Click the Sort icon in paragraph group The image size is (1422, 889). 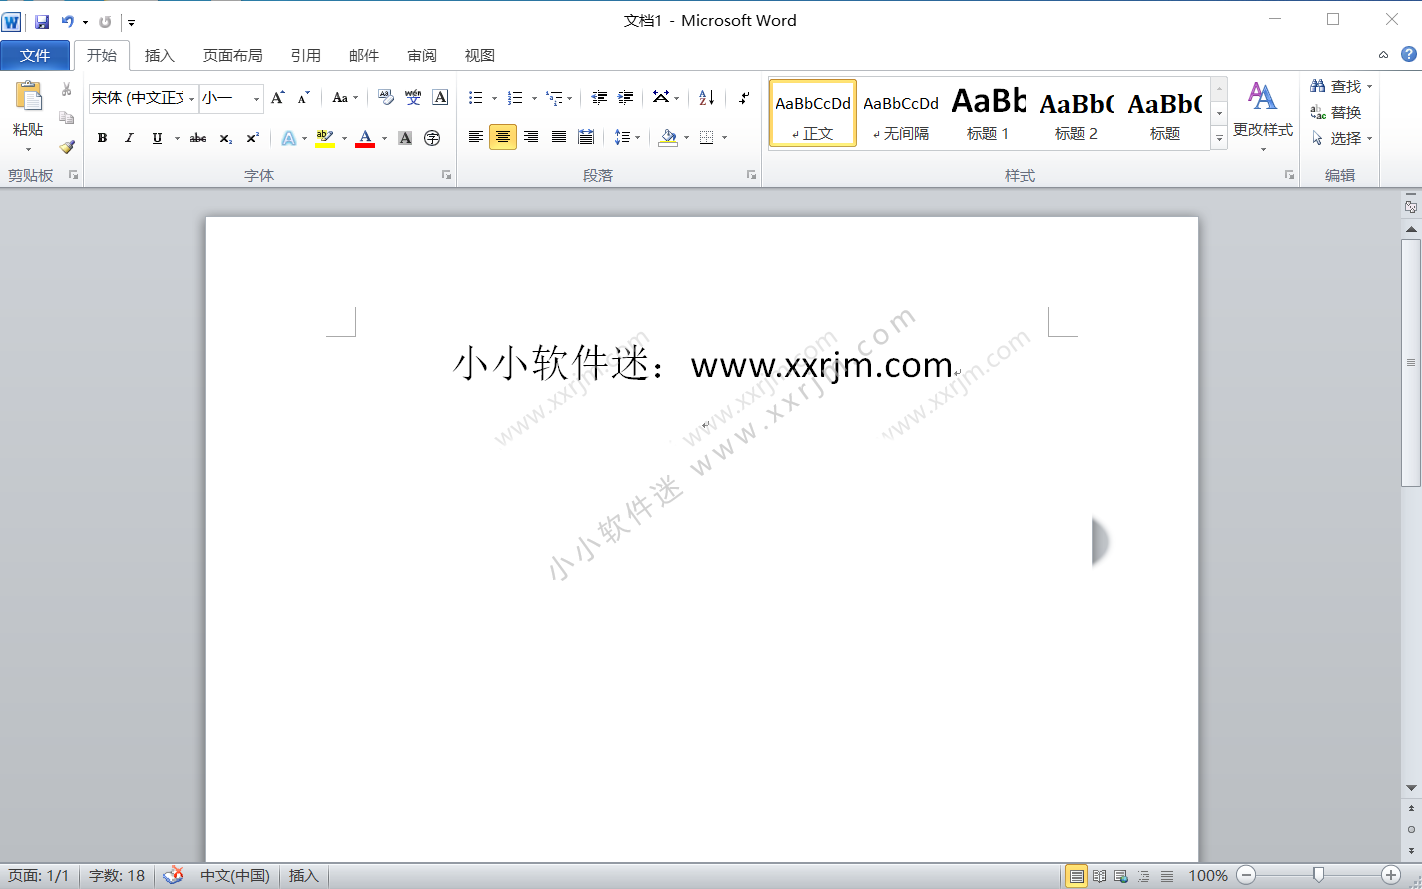706,97
